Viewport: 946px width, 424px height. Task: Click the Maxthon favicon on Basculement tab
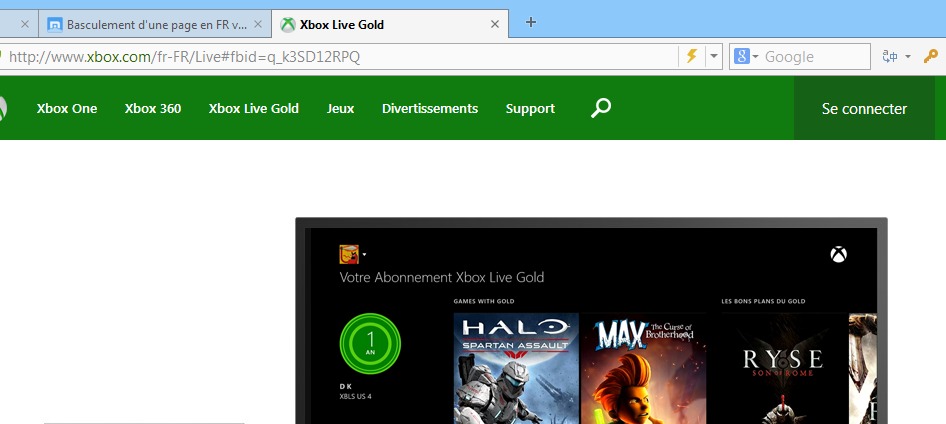(x=55, y=25)
